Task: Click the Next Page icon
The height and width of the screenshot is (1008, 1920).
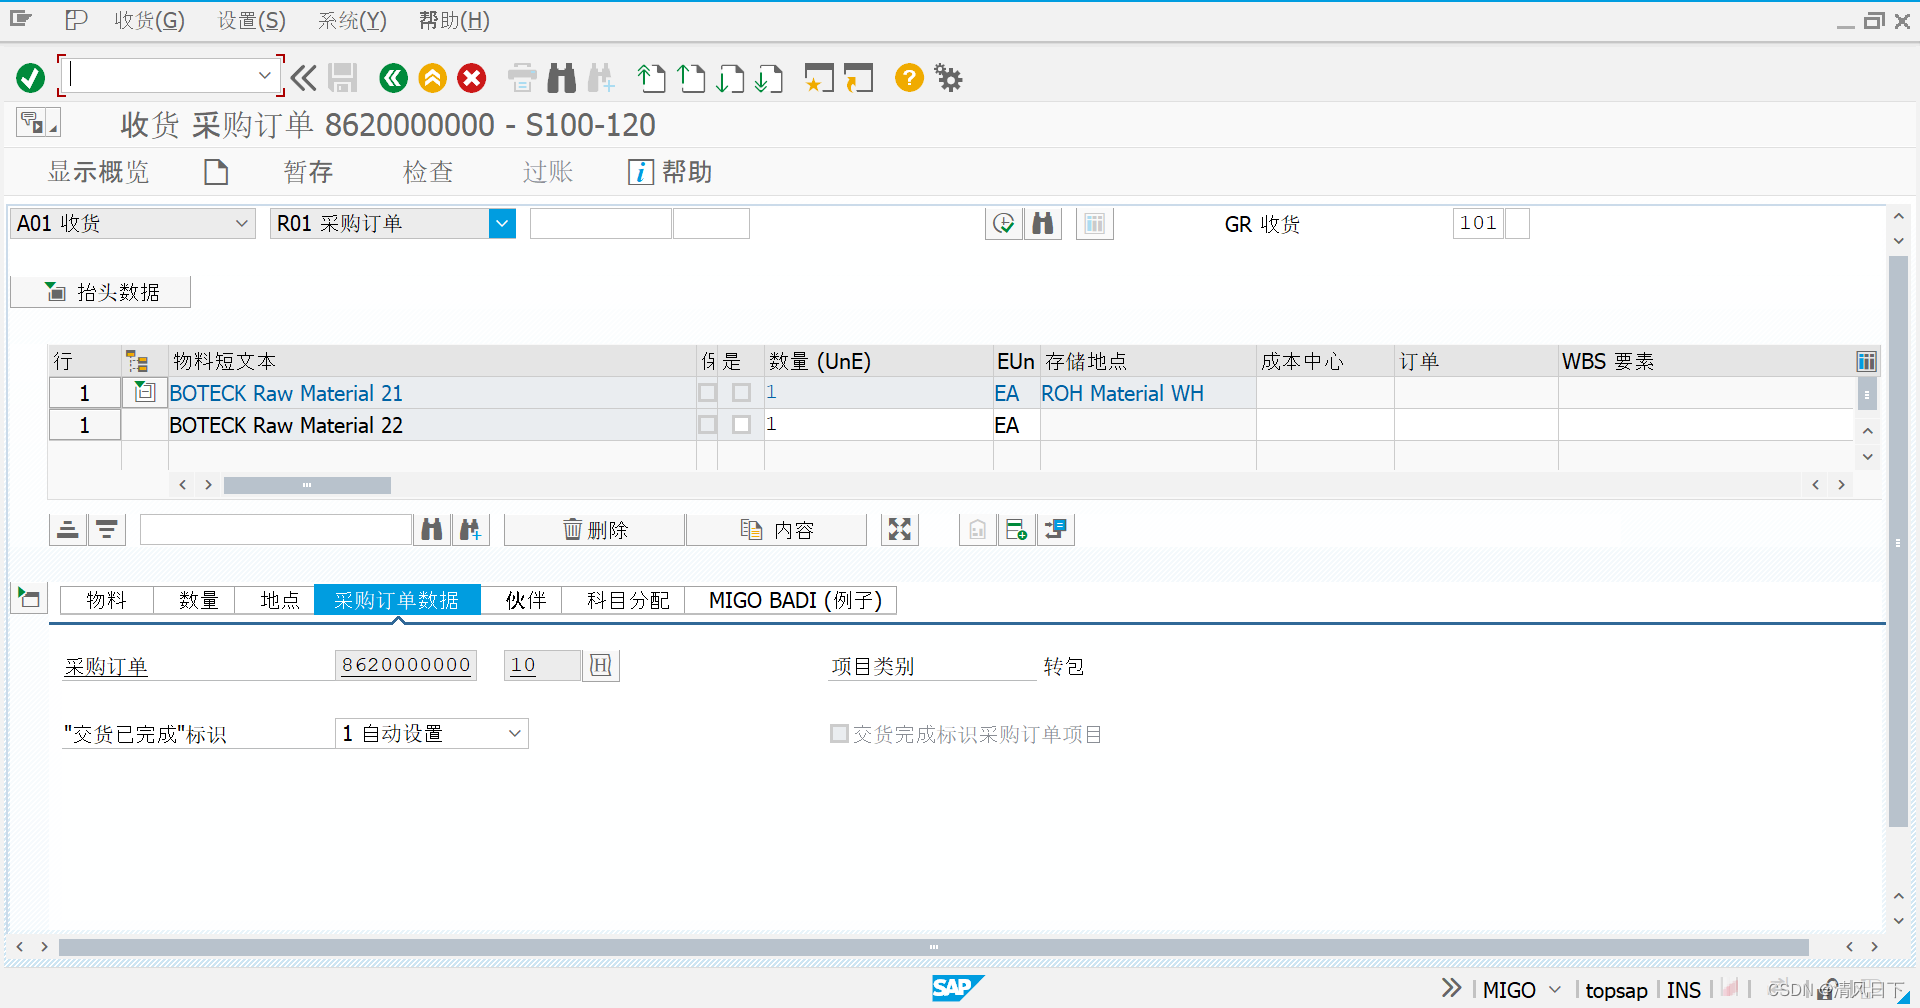Action: (x=730, y=78)
